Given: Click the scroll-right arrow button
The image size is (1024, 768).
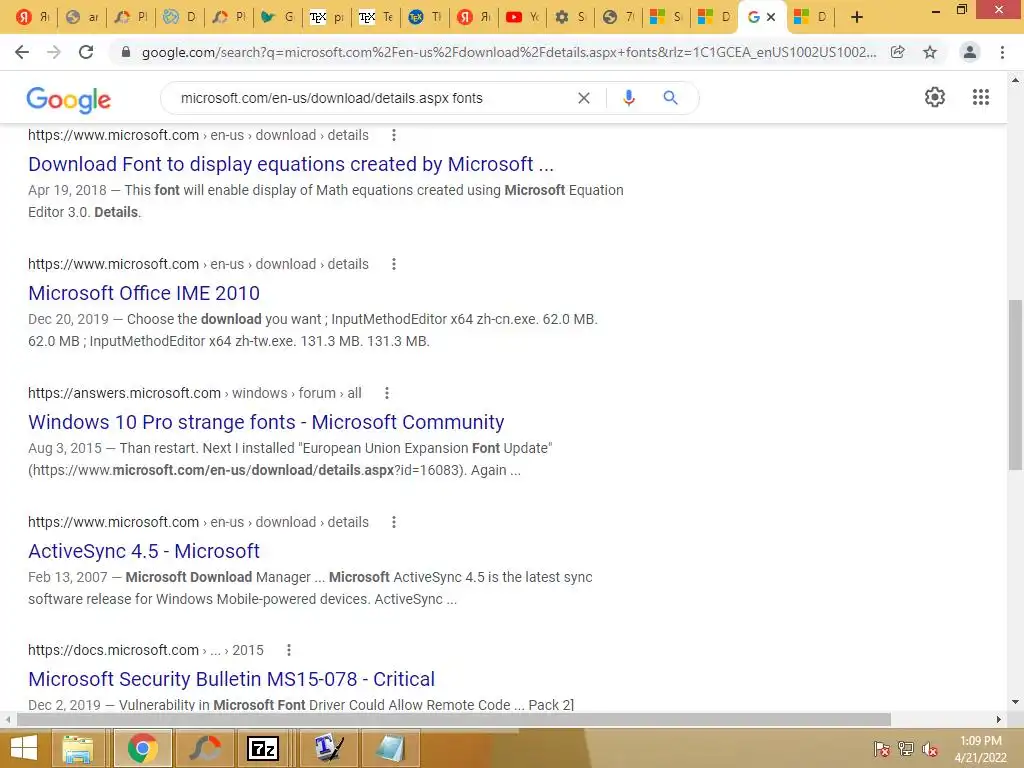Looking at the screenshot, I should (x=999, y=720).
